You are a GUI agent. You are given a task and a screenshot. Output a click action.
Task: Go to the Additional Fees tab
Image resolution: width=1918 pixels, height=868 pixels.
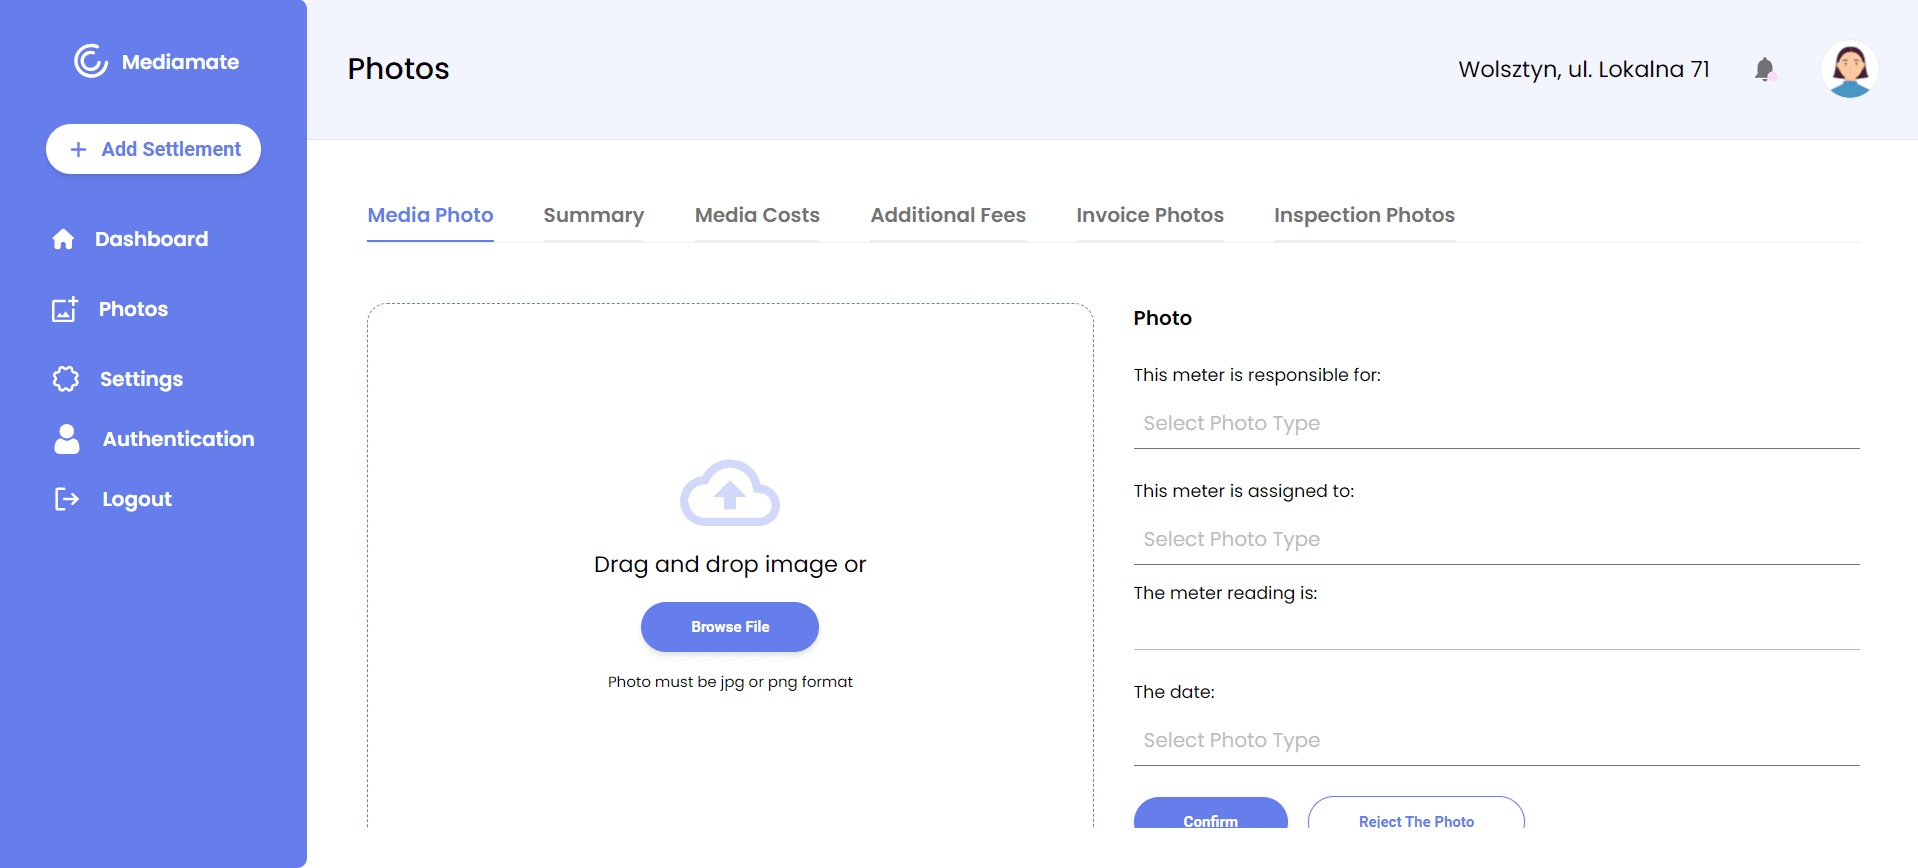pos(948,215)
